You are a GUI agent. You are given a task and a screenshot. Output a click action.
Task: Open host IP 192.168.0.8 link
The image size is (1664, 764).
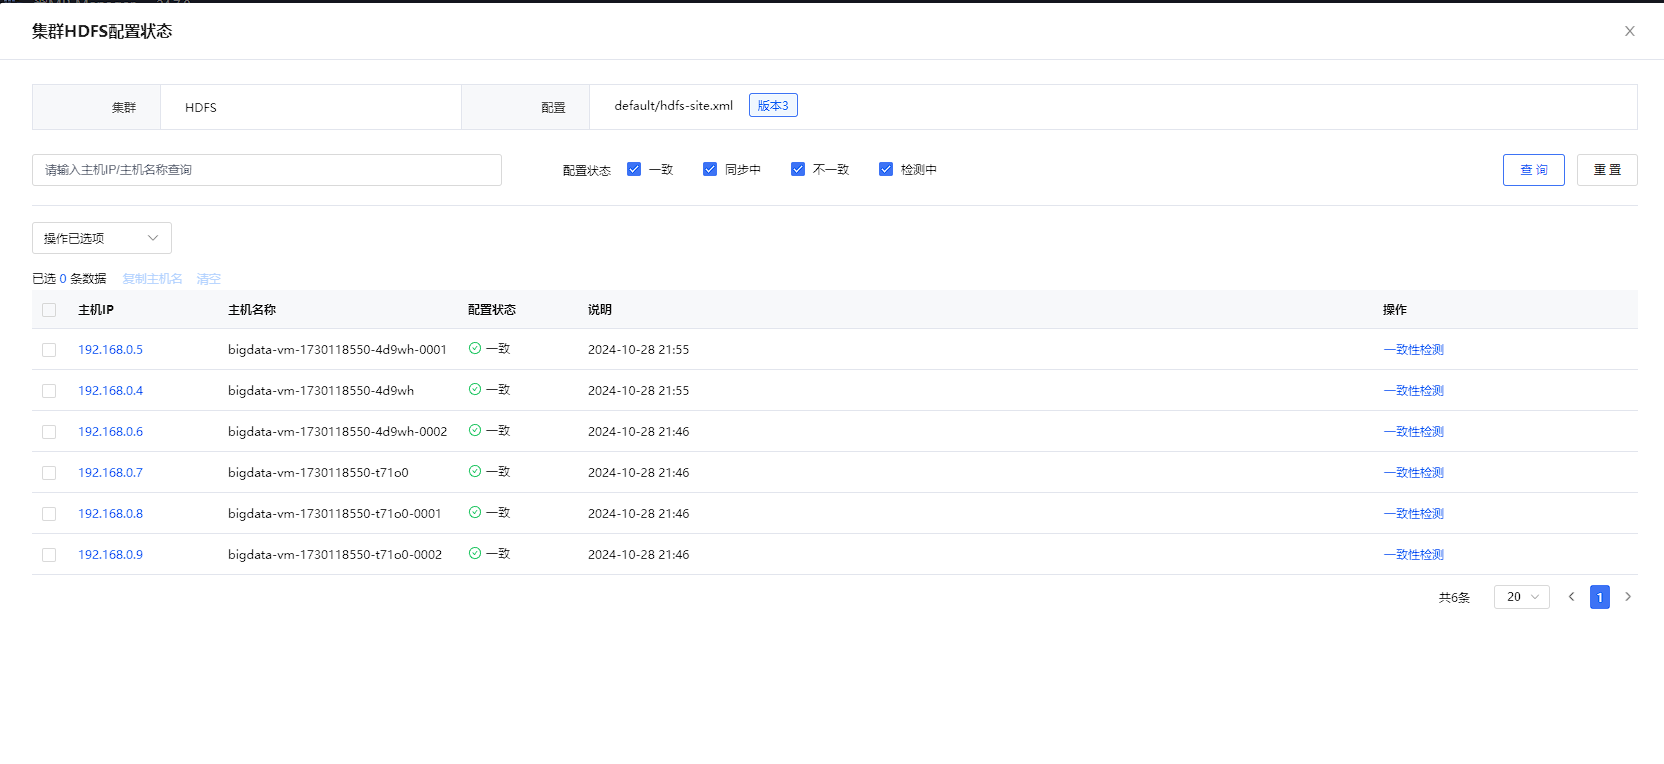(110, 514)
